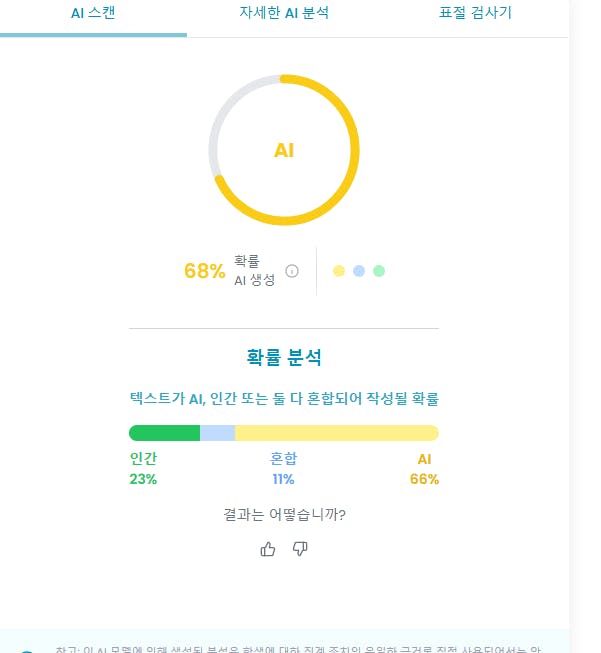Switch to the AI 스캔 tab
The width and height of the screenshot is (601, 653).
(93, 14)
